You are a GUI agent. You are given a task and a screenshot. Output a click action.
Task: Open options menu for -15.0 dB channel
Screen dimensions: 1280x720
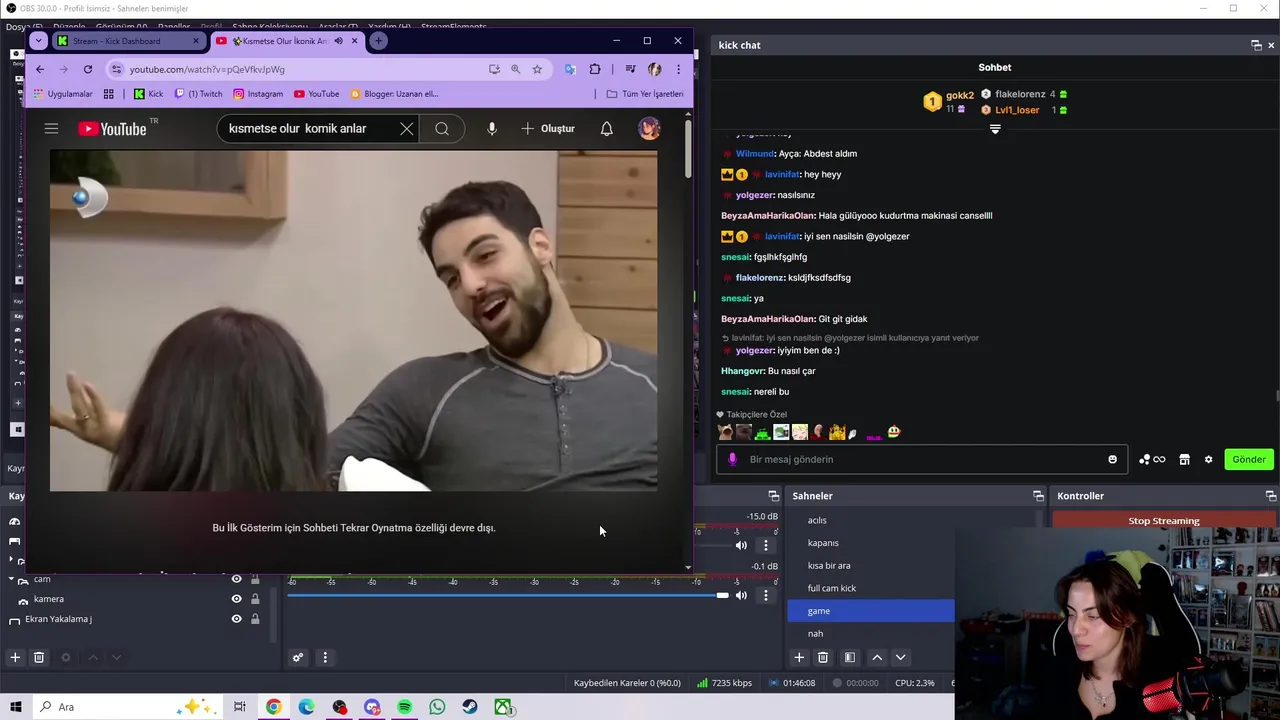(x=766, y=545)
